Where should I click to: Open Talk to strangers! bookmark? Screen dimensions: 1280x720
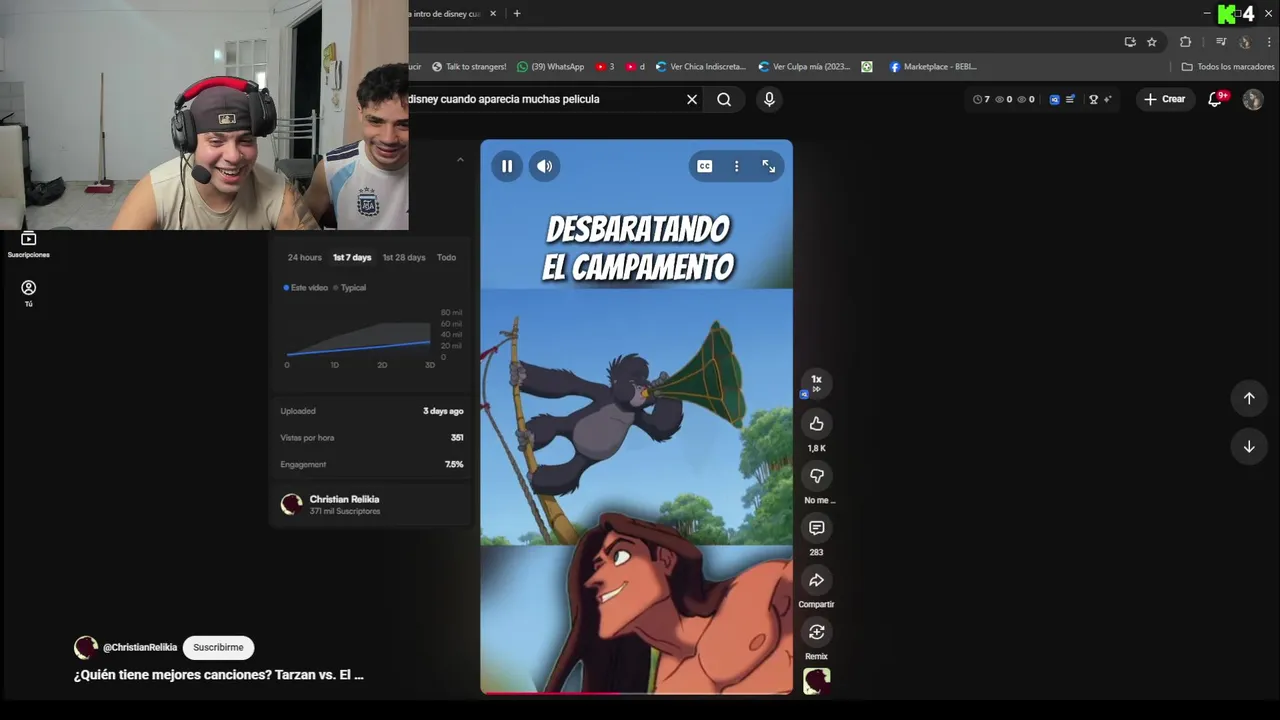[x=469, y=67]
